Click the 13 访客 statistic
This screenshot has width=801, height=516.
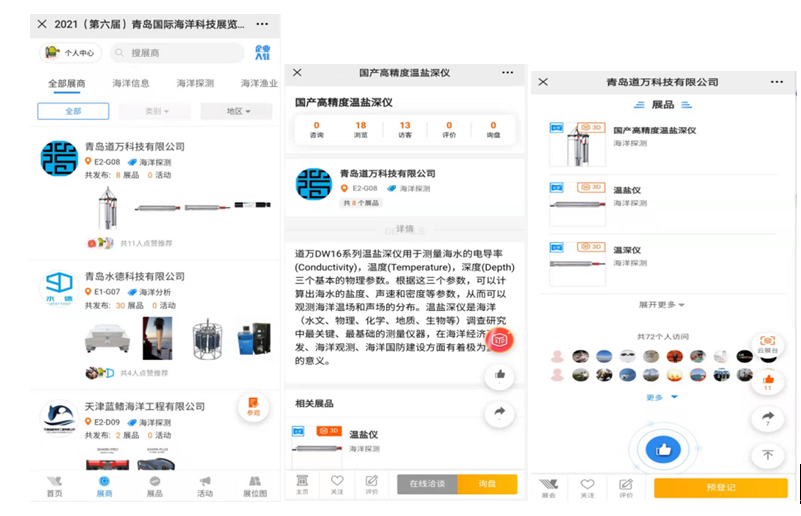405,129
